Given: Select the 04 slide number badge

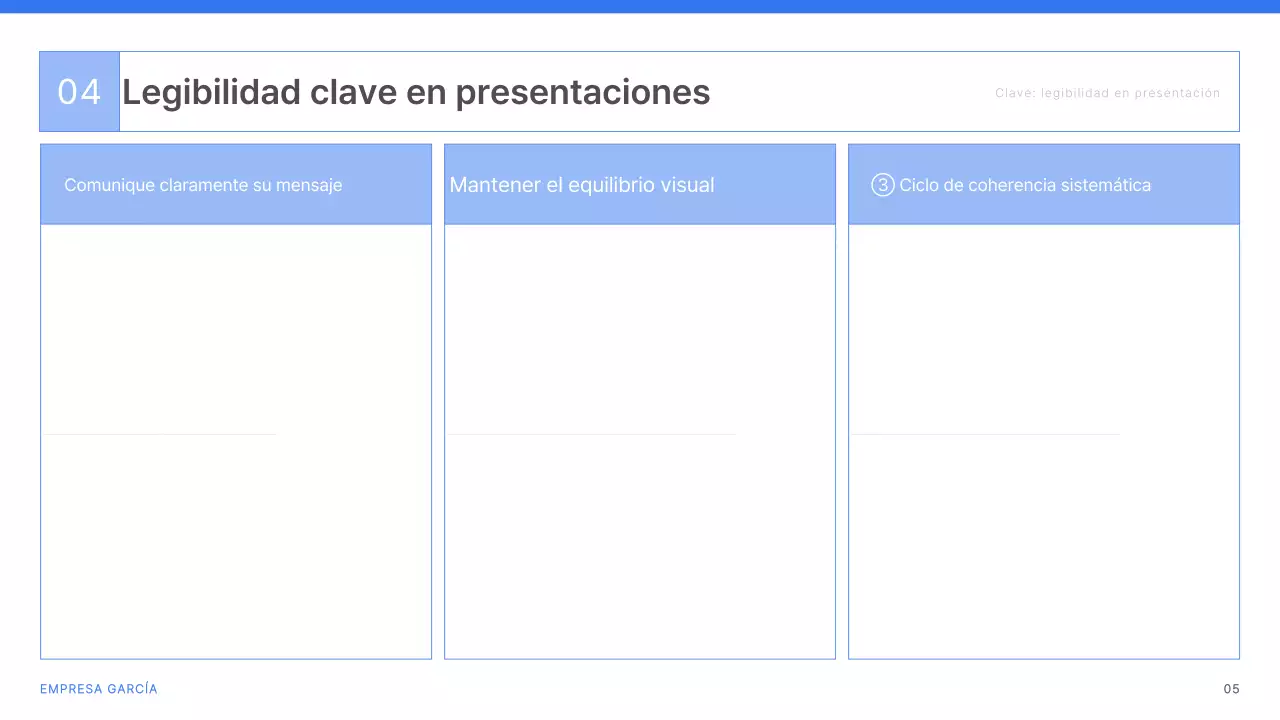Looking at the screenshot, I should (x=79, y=91).
